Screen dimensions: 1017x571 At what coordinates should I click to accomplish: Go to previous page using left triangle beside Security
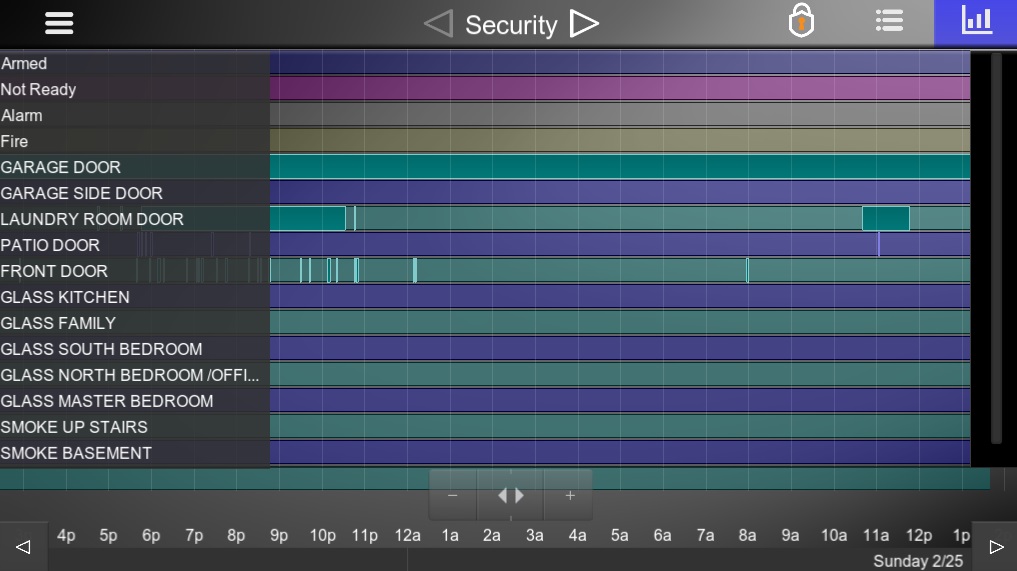[438, 24]
